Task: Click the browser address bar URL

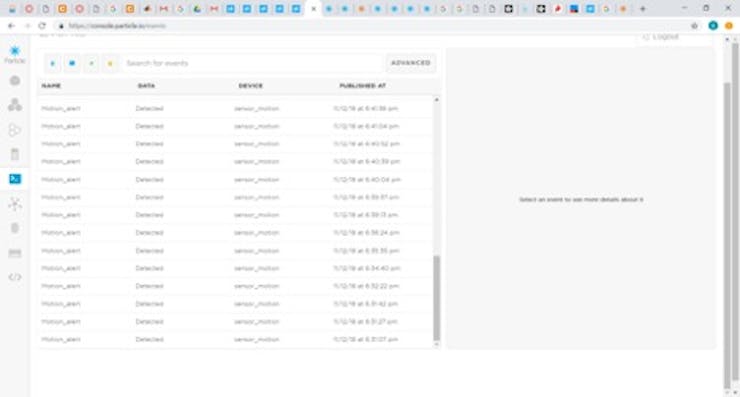Action: [117, 26]
